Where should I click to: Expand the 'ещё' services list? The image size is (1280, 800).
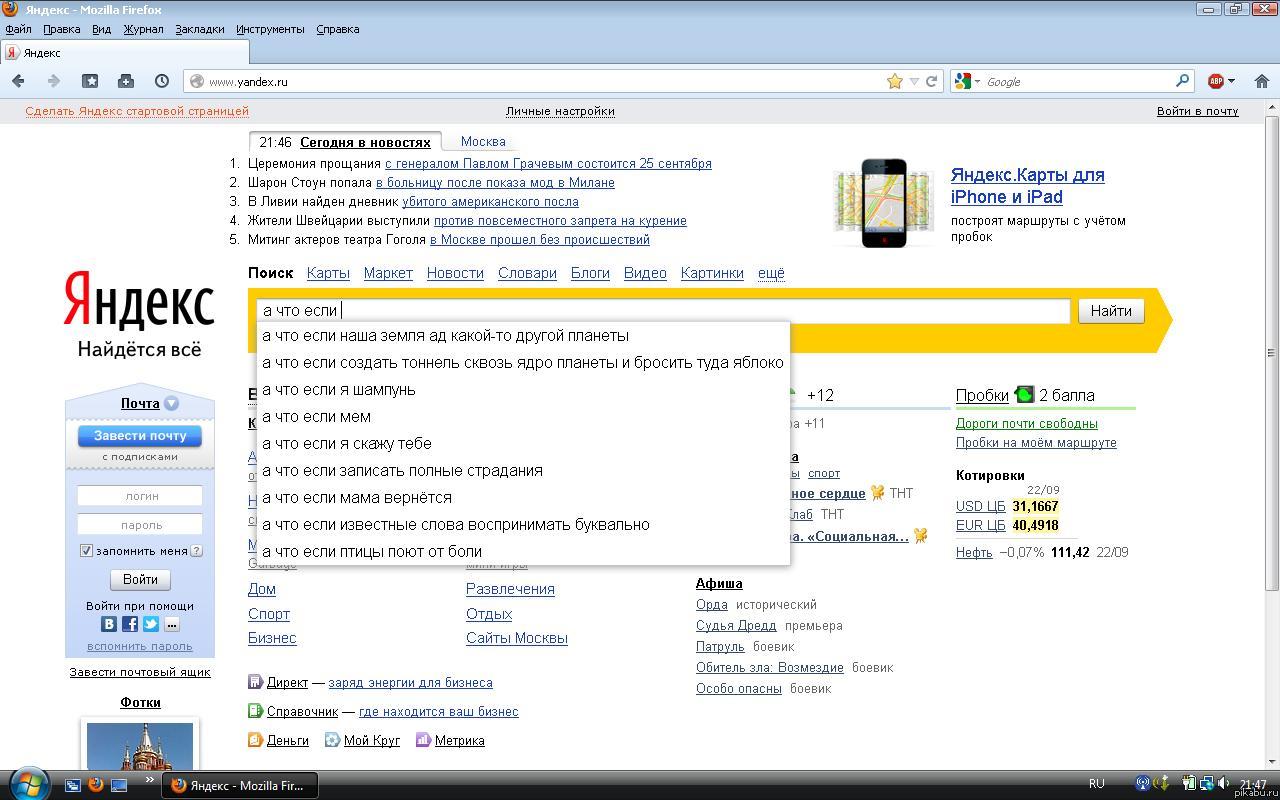pyautogui.click(x=771, y=273)
